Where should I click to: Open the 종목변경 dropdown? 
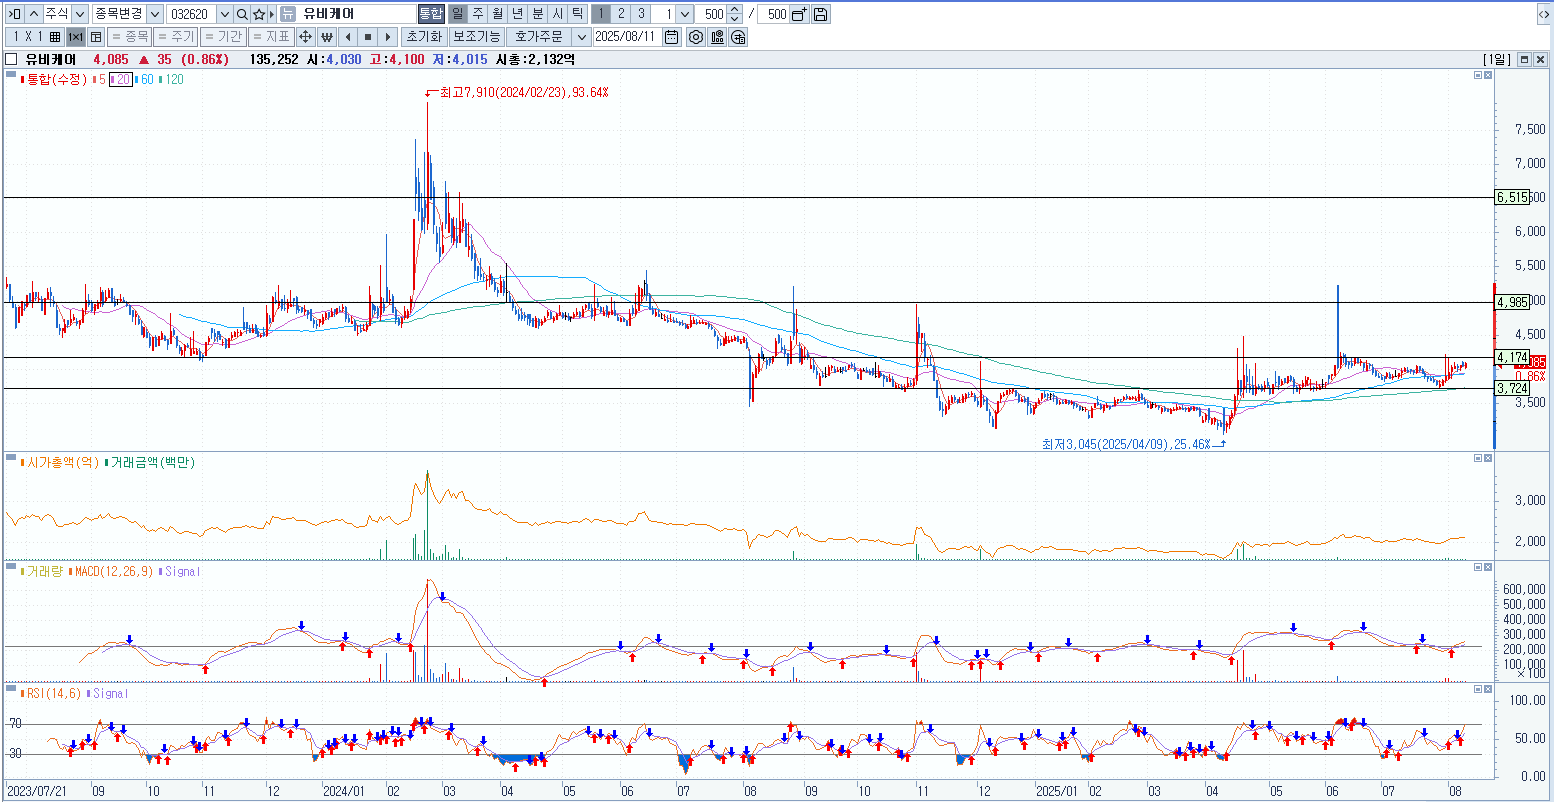pyautogui.click(x=154, y=14)
